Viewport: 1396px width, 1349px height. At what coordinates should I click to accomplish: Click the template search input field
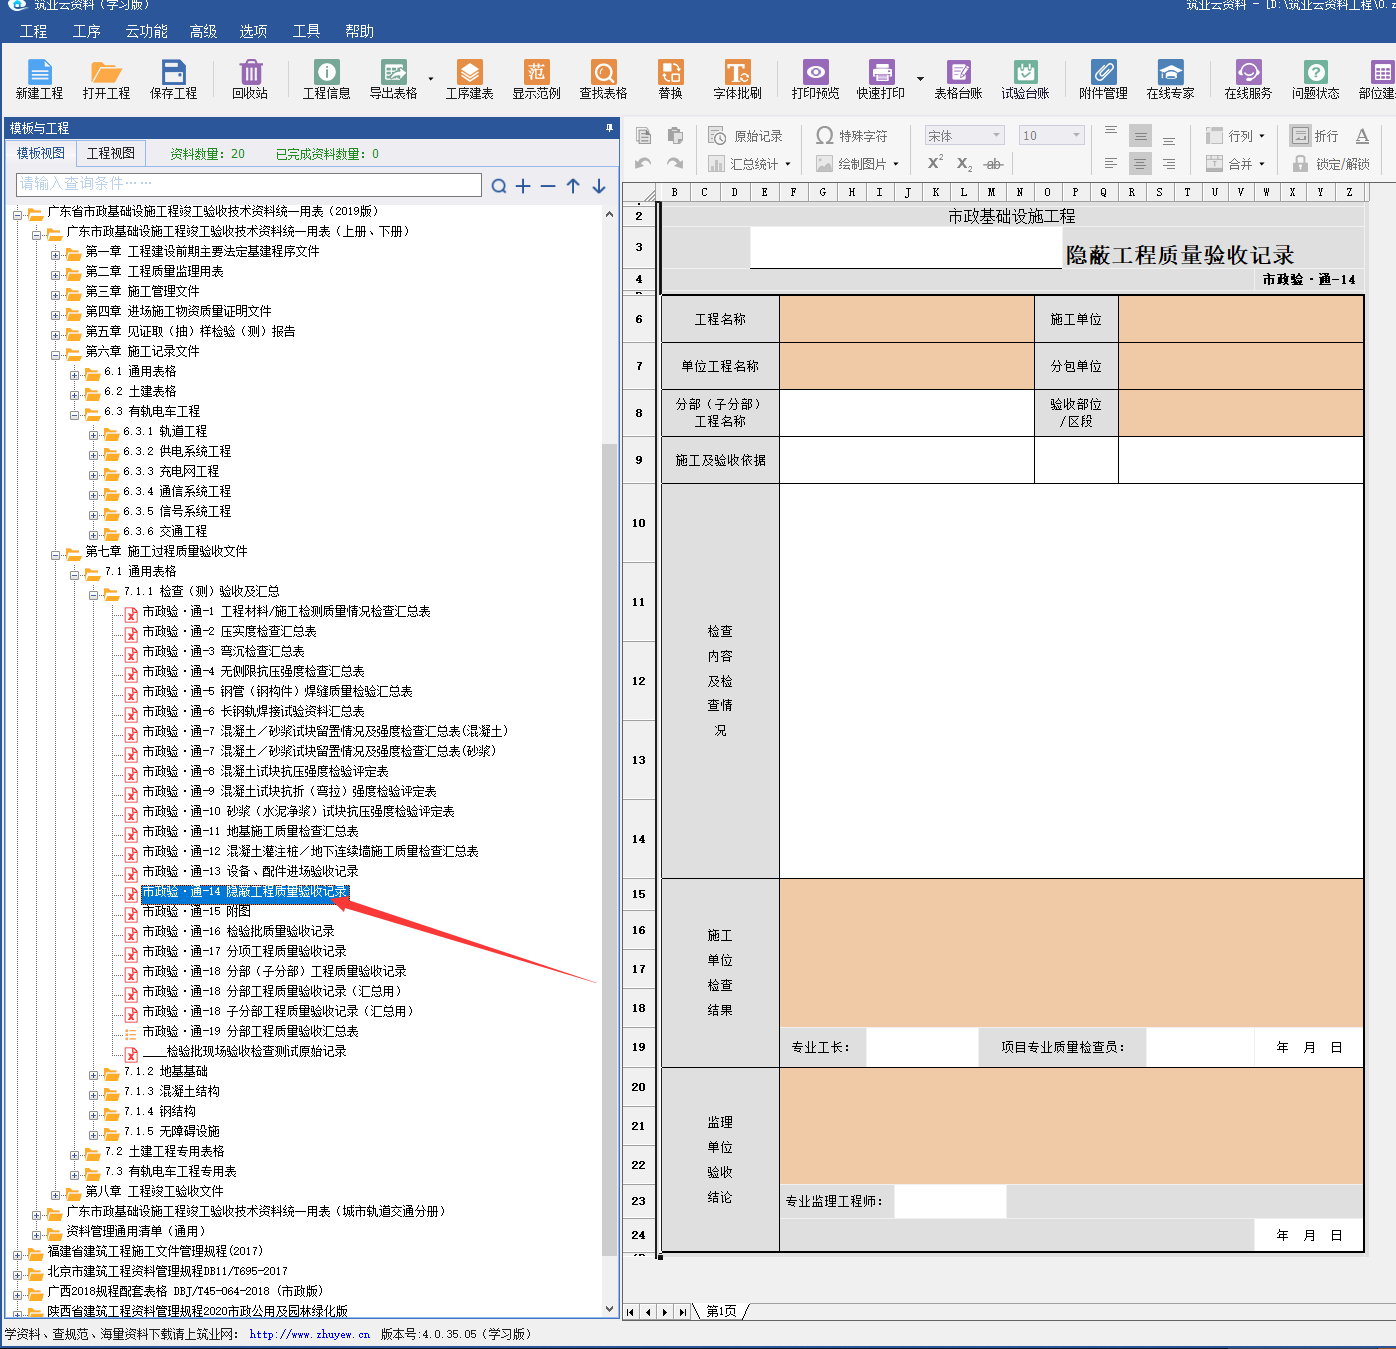coord(249,185)
